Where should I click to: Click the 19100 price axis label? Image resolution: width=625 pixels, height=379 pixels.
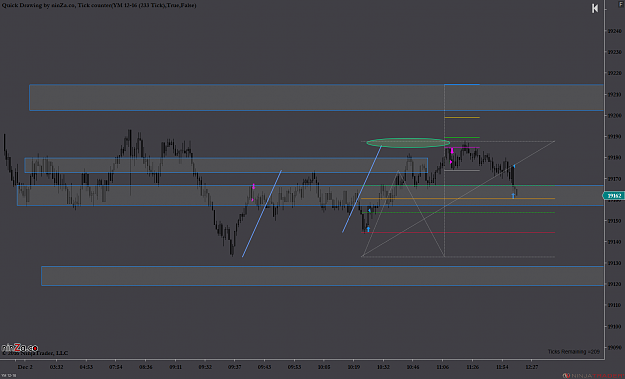pyautogui.click(x=614, y=326)
